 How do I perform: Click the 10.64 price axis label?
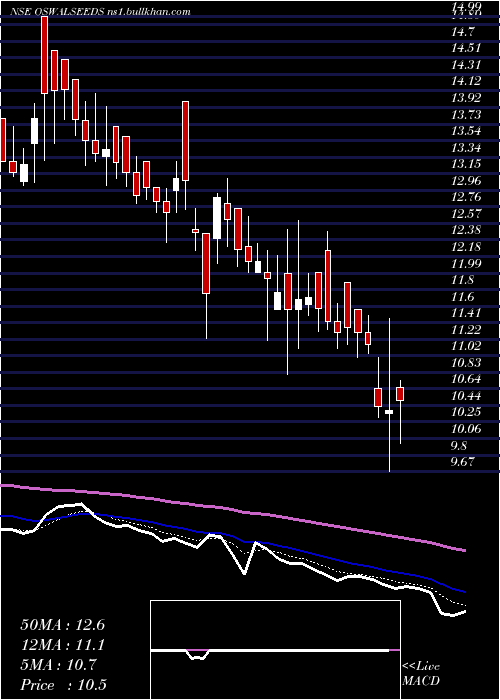point(465,379)
